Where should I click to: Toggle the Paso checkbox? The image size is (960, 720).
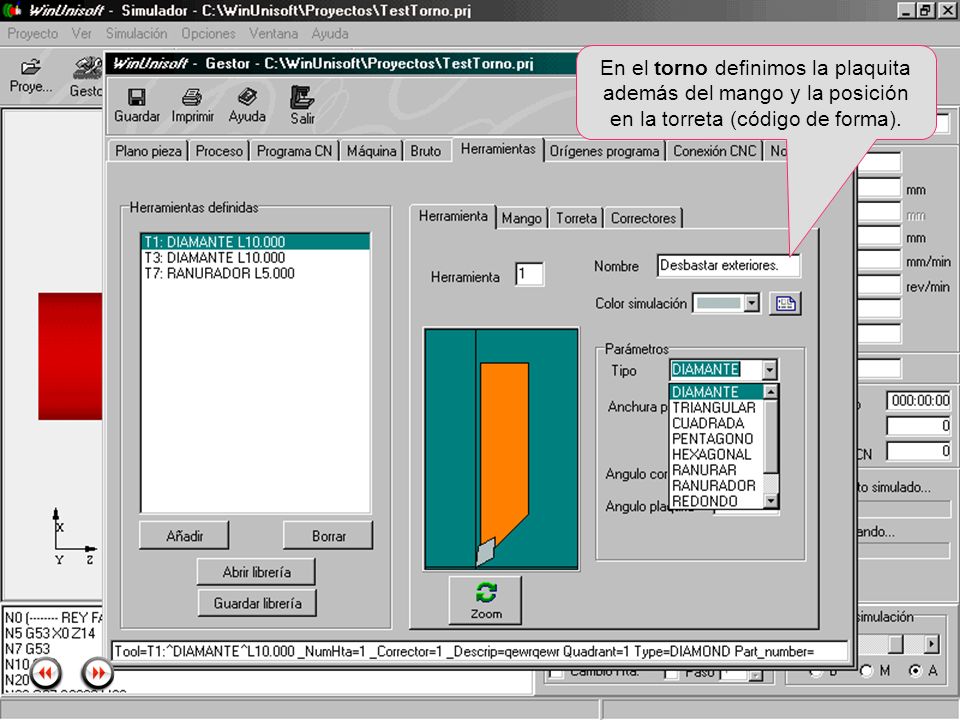pos(671,673)
